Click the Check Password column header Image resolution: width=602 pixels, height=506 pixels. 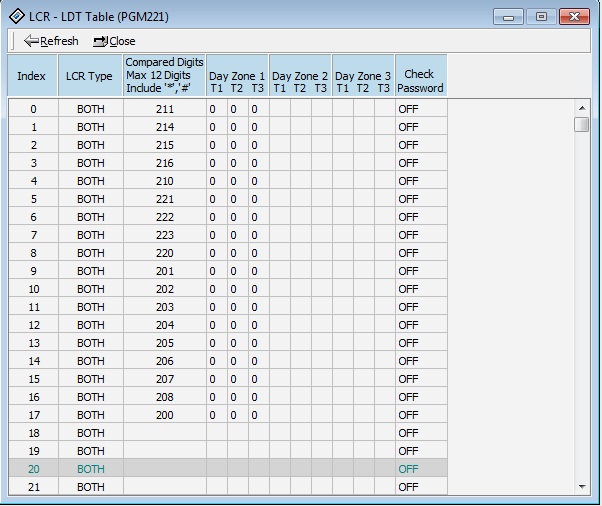[420, 75]
